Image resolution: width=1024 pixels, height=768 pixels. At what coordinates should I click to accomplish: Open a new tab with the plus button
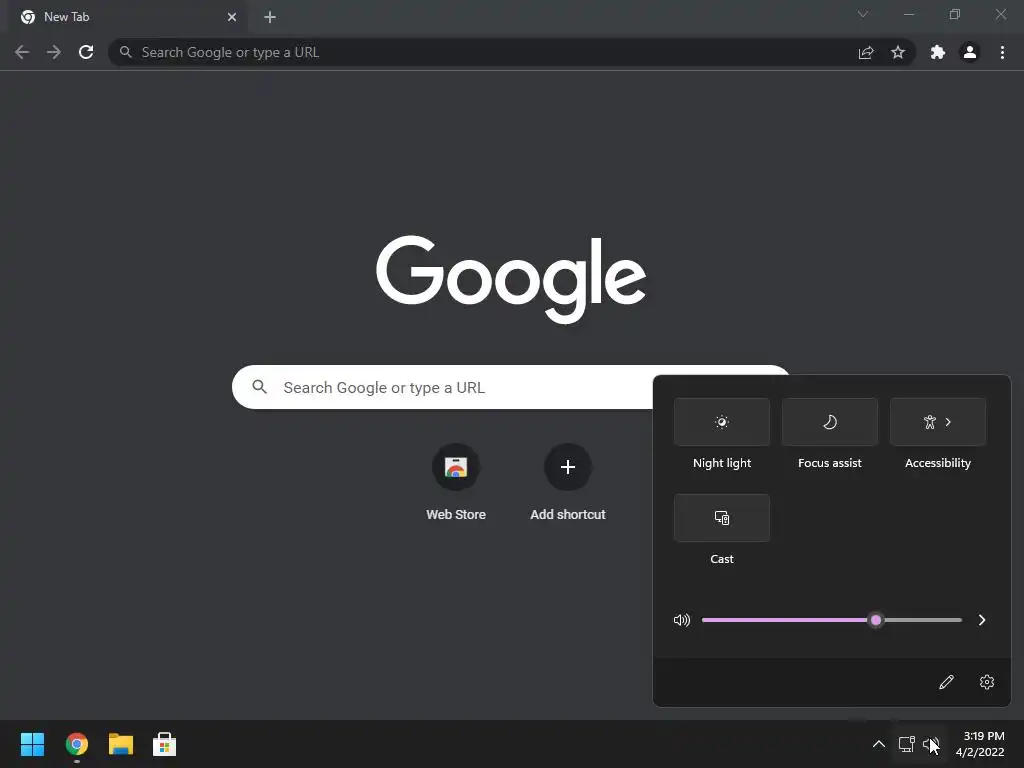(270, 17)
